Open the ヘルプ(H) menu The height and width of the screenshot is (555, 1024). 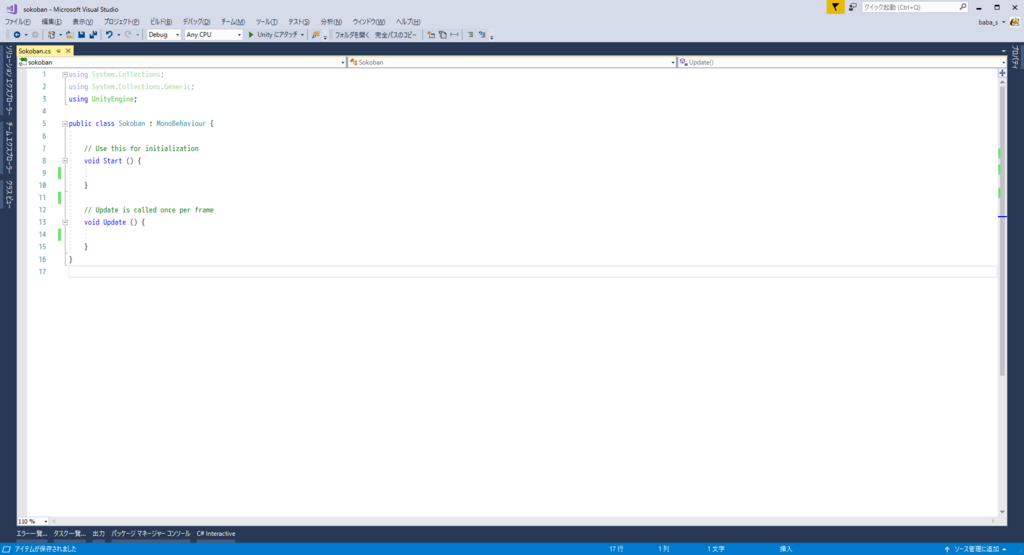(408, 22)
